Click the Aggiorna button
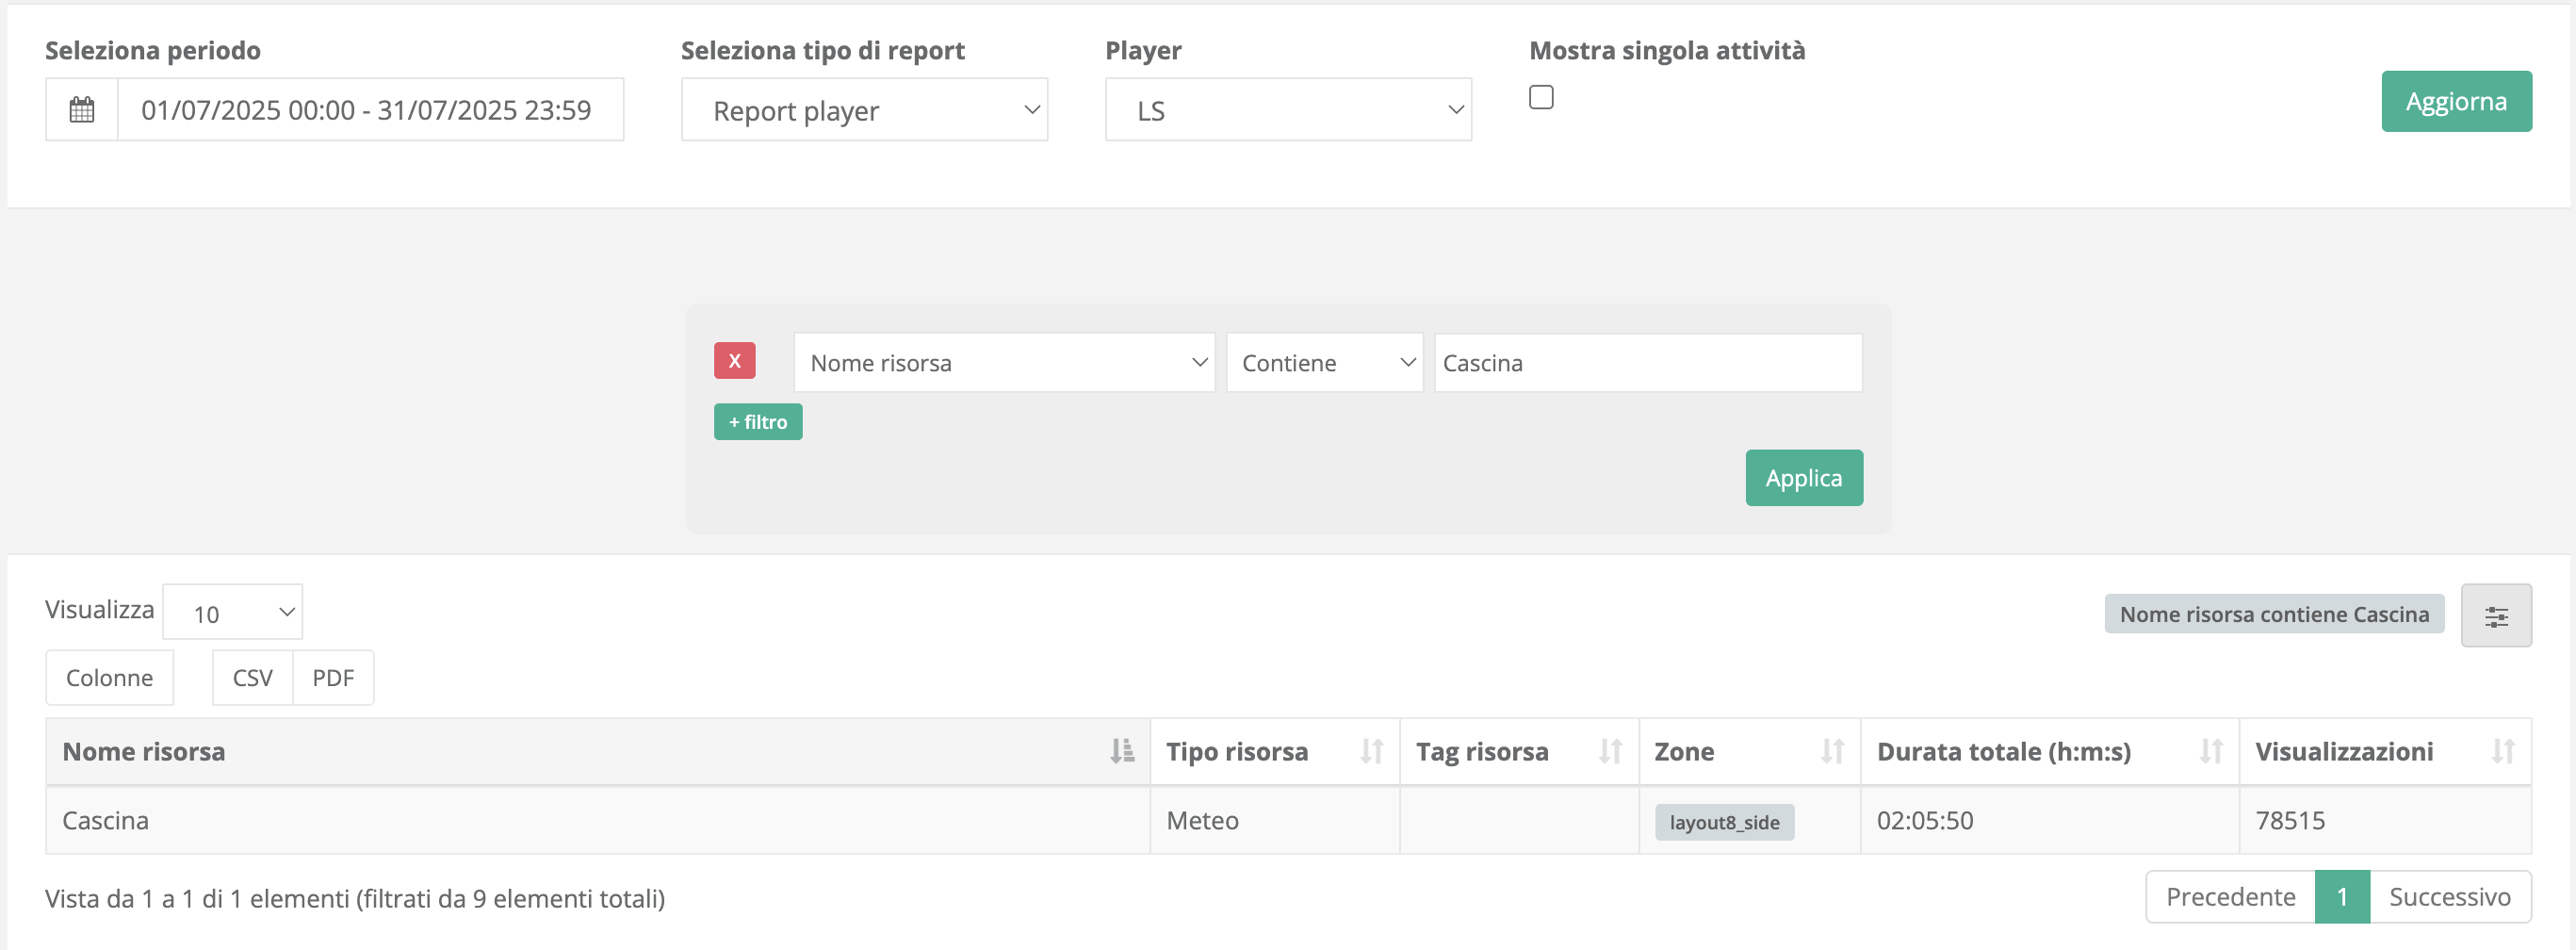Viewport: 2576px width, 950px height. (x=2456, y=101)
